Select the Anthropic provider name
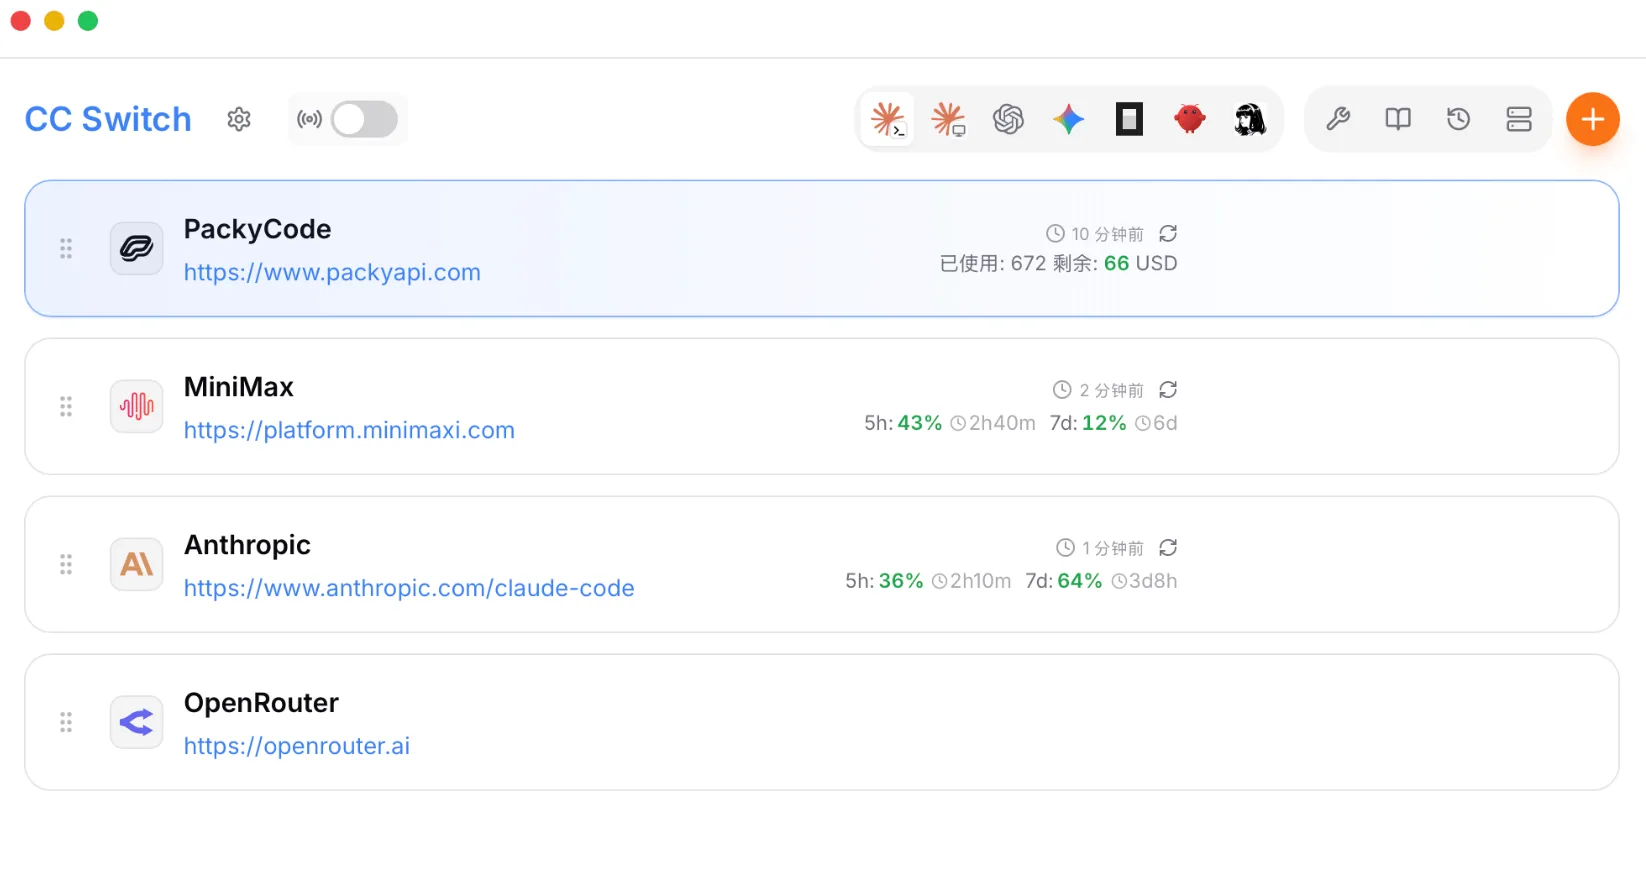This screenshot has height=870, width=1646. pos(247,545)
